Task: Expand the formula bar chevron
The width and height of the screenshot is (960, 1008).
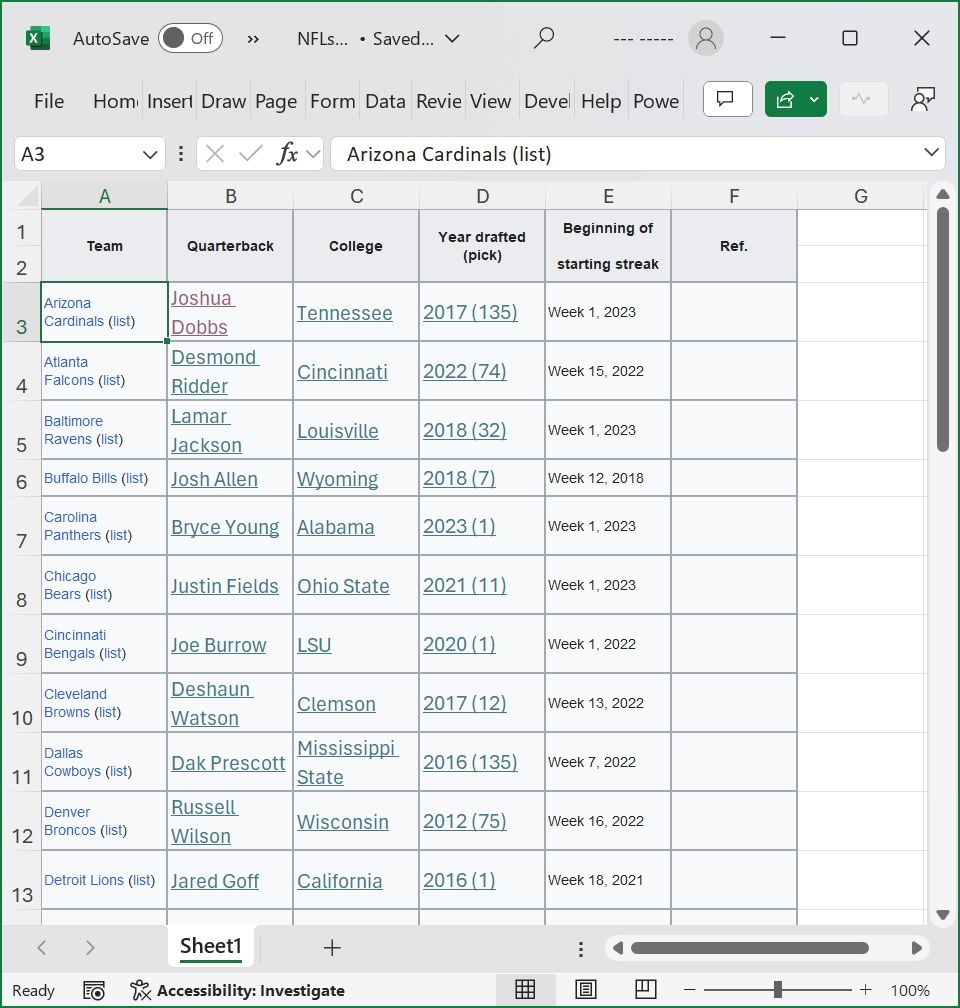Action: click(932, 153)
